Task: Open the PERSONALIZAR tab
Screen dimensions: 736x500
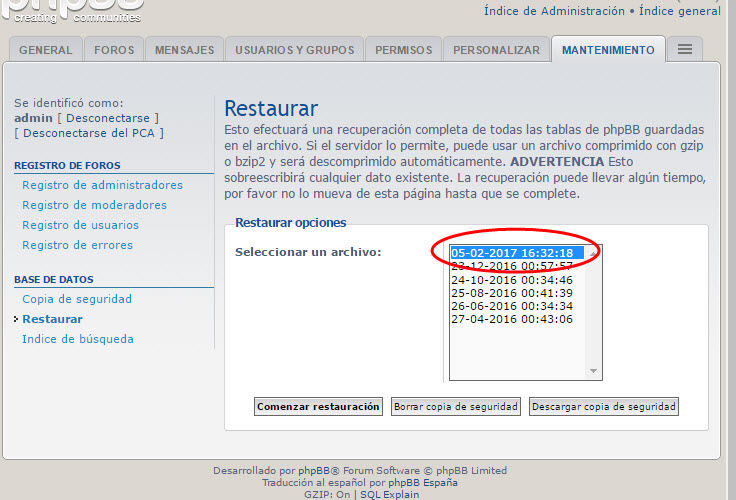Action: (497, 50)
